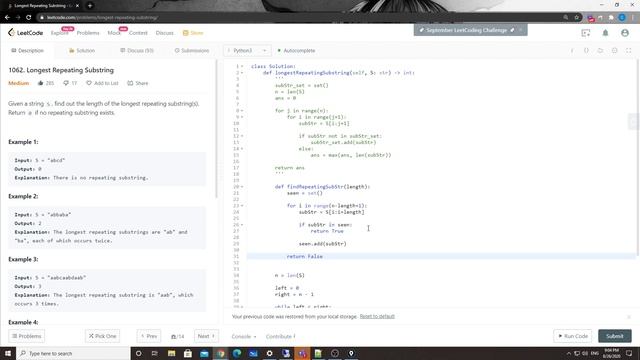Open the Windows Start menu
Screen dimensions: 640x360
pos(8,353)
